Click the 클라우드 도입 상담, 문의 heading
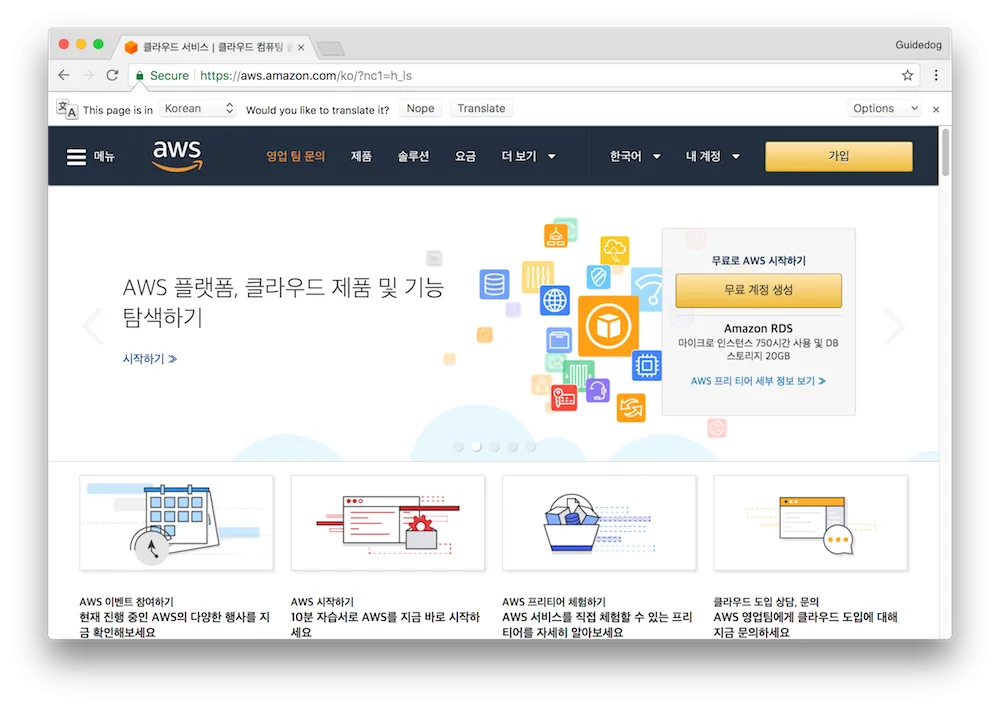Viewport: 1000px width, 708px height. pyautogui.click(x=766, y=601)
